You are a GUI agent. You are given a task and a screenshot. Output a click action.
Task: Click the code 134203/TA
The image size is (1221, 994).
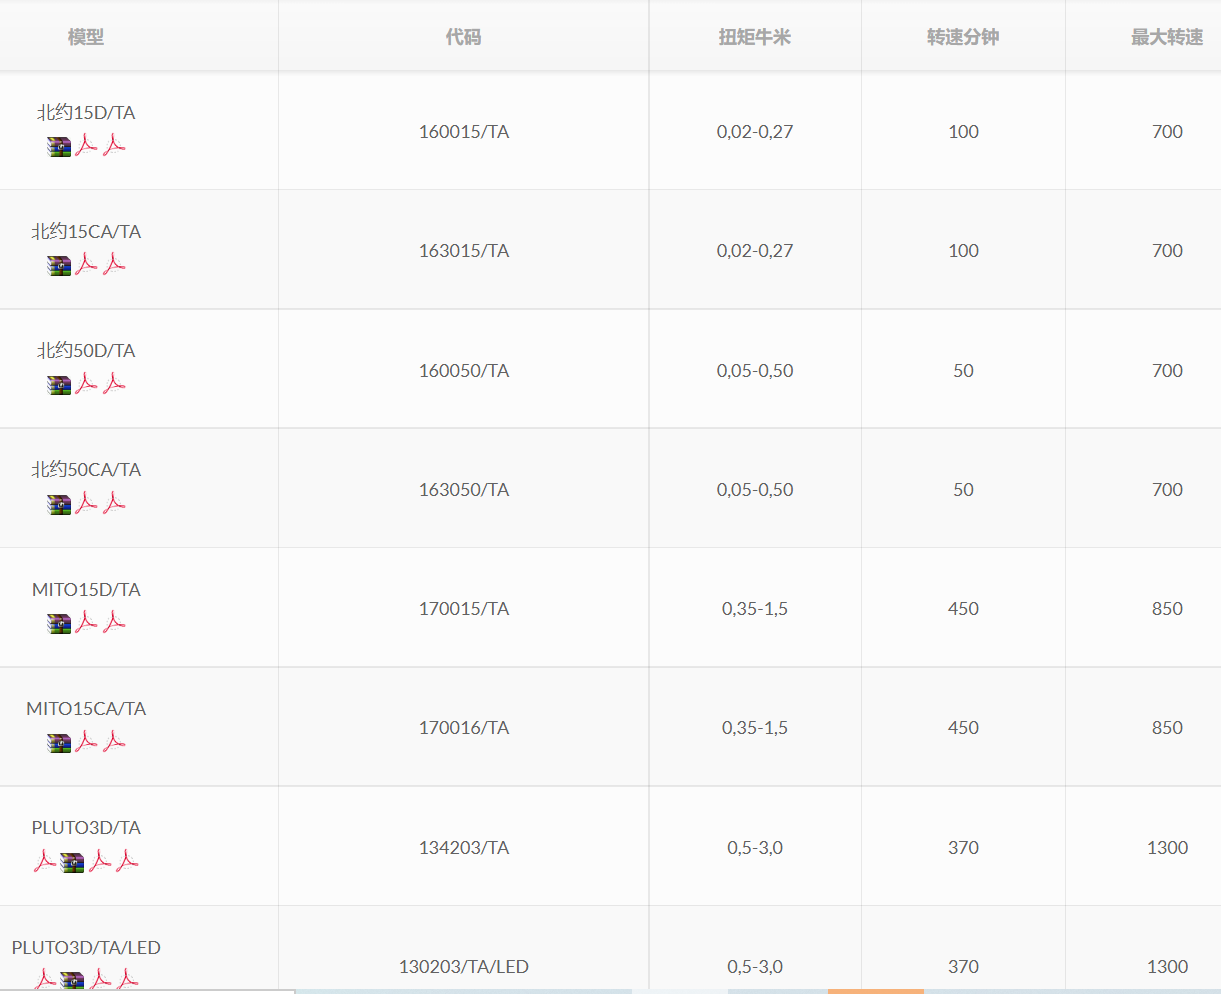pyautogui.click(x=464, y=848)
